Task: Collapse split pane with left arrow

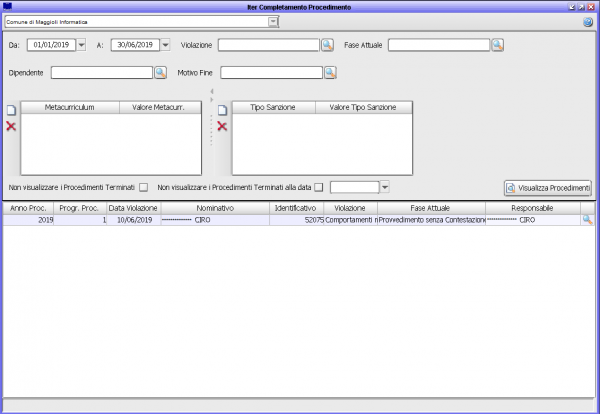Action: click(x=212, y=91)
